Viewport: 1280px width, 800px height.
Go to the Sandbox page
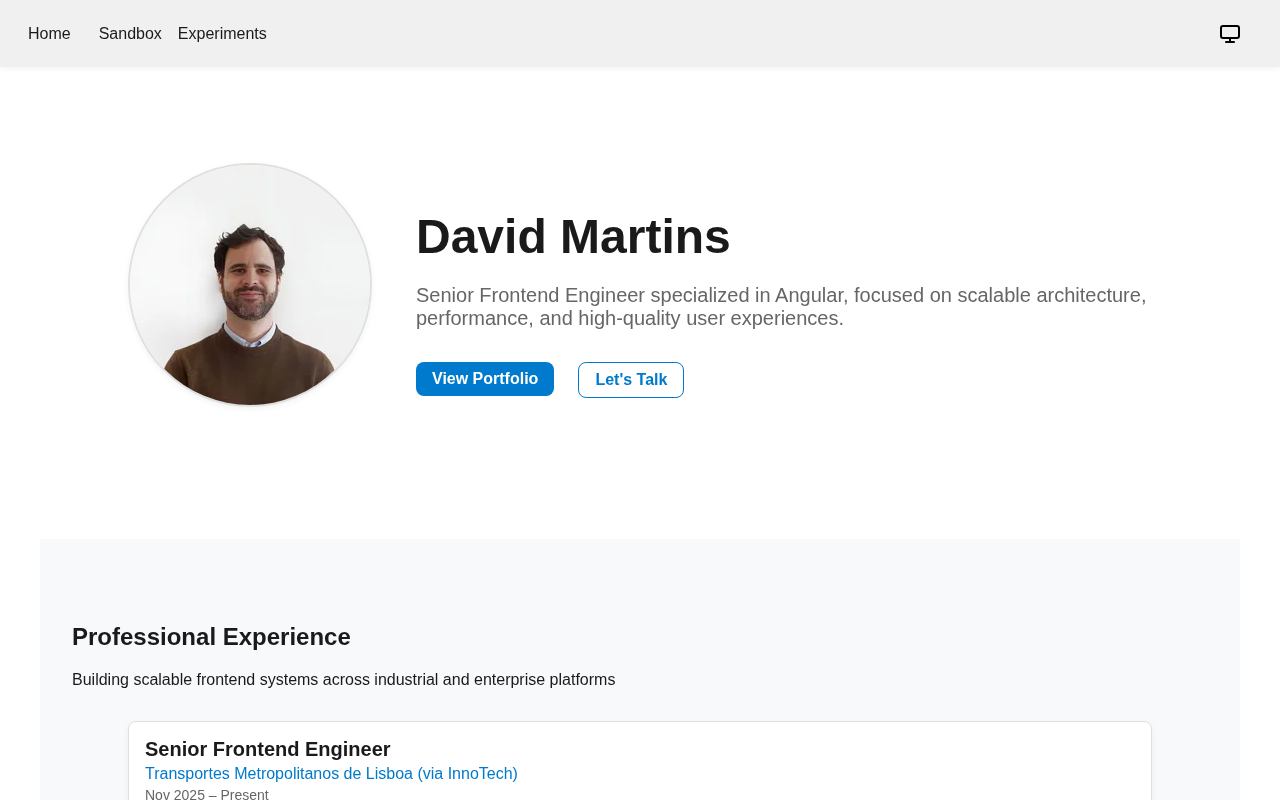pyautogui.click(x=130, y=34)
